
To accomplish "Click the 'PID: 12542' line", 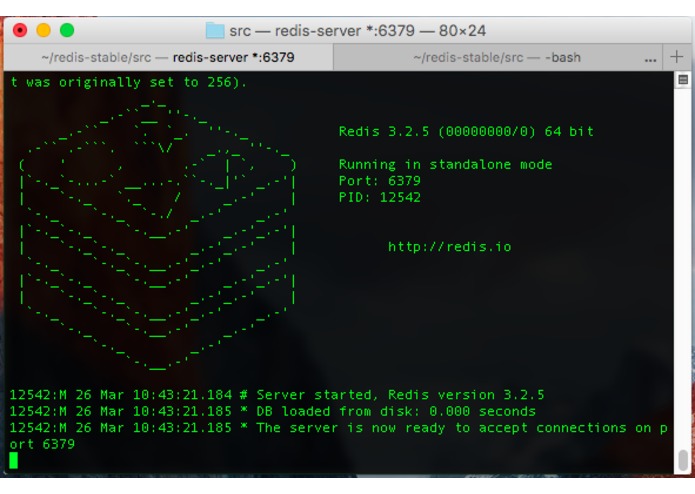I will [379, 197].
